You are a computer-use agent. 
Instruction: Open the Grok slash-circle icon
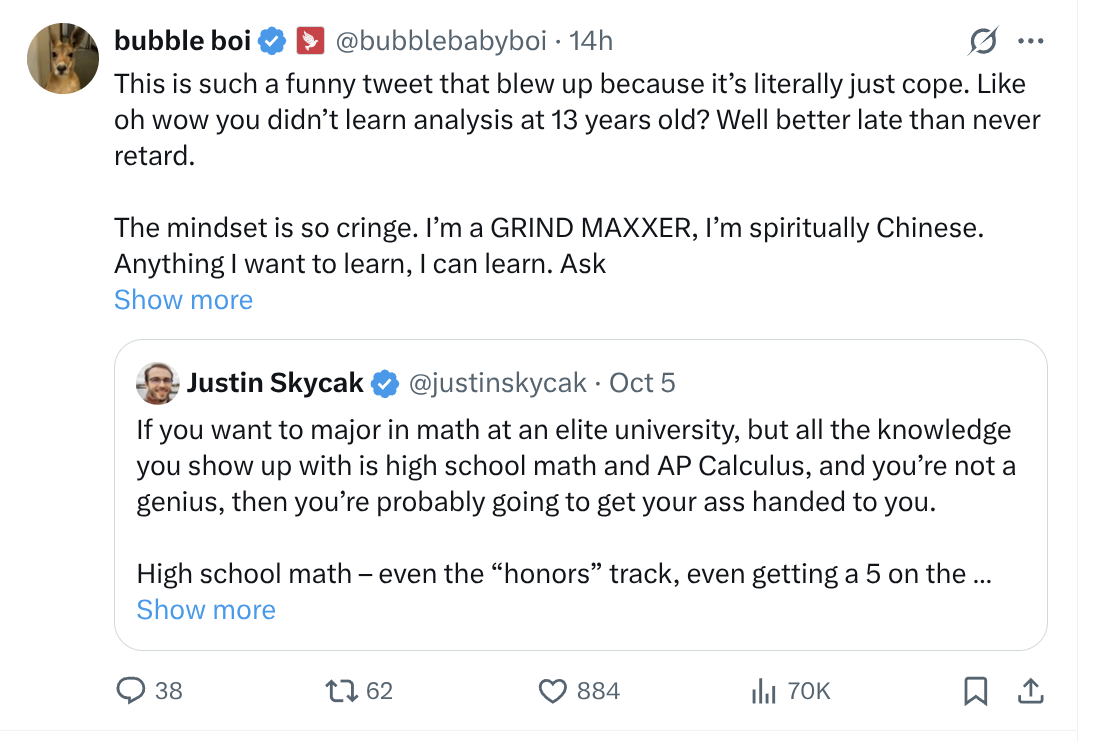point(983,41)
